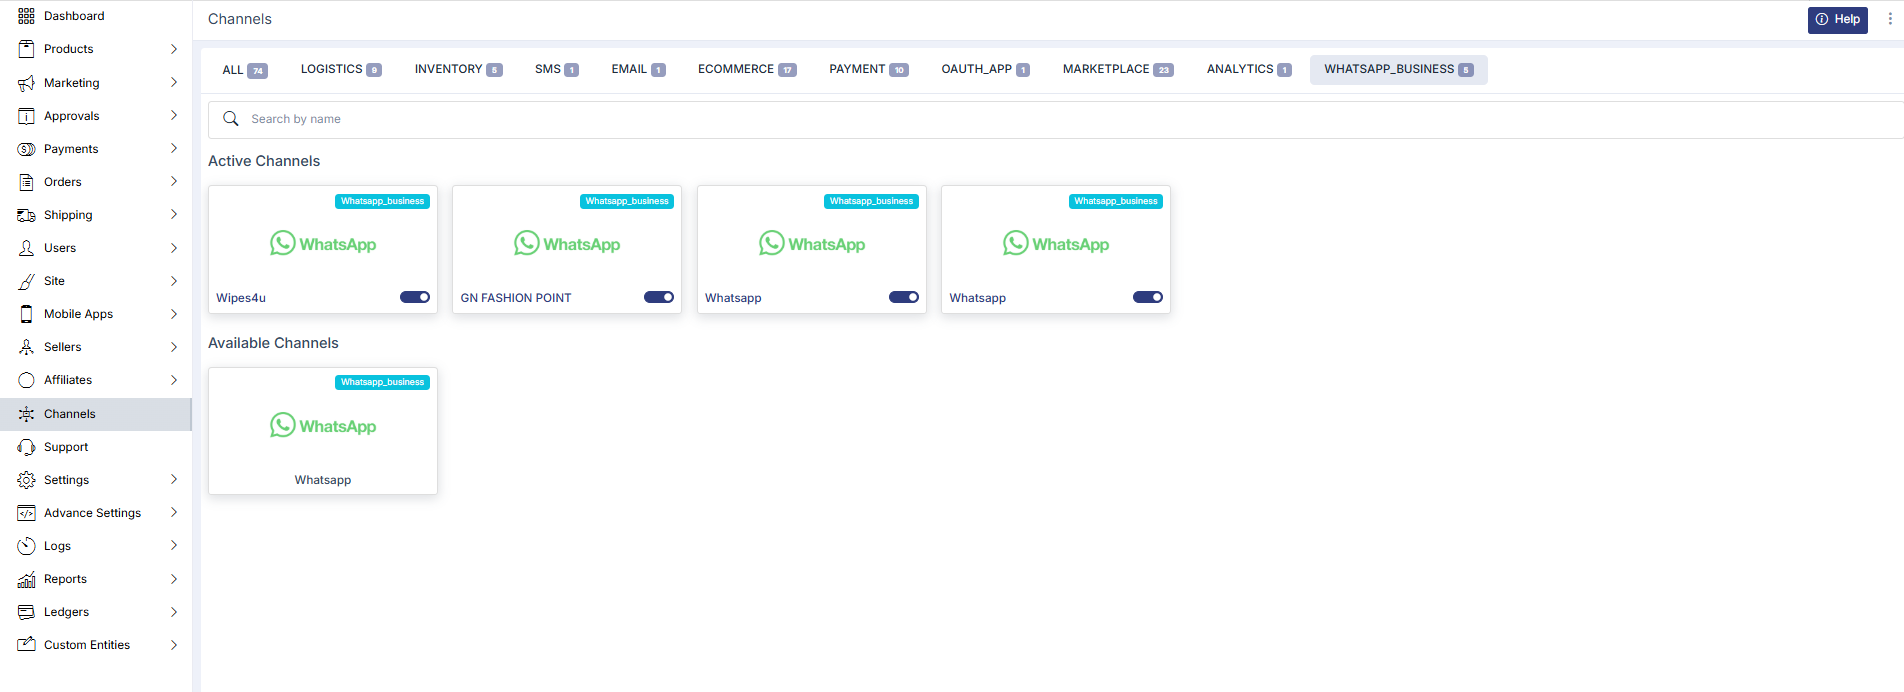Toggle the fourth active Whatsapp channel
1904x692 pixels.
pos(1148,297)
